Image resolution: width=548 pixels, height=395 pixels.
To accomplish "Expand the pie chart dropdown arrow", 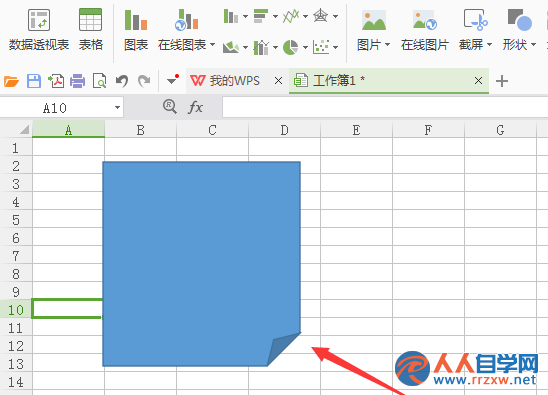I will (x=305, y=47).
